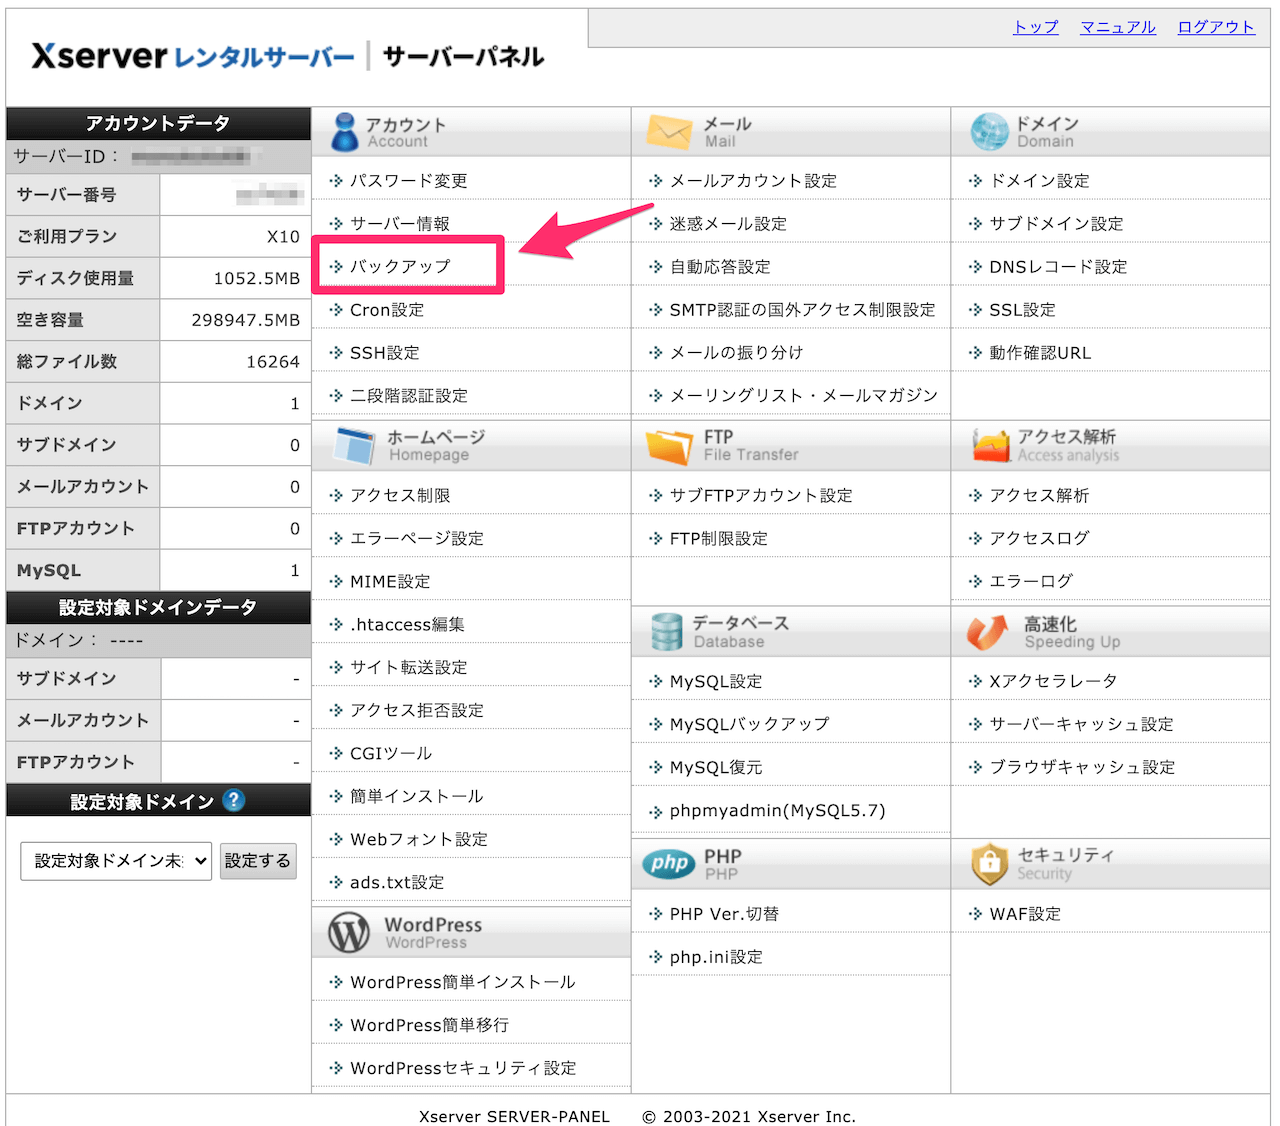Click the Xserver logo
This screenshot has width=1280, height=1126.
coord(193,57)
